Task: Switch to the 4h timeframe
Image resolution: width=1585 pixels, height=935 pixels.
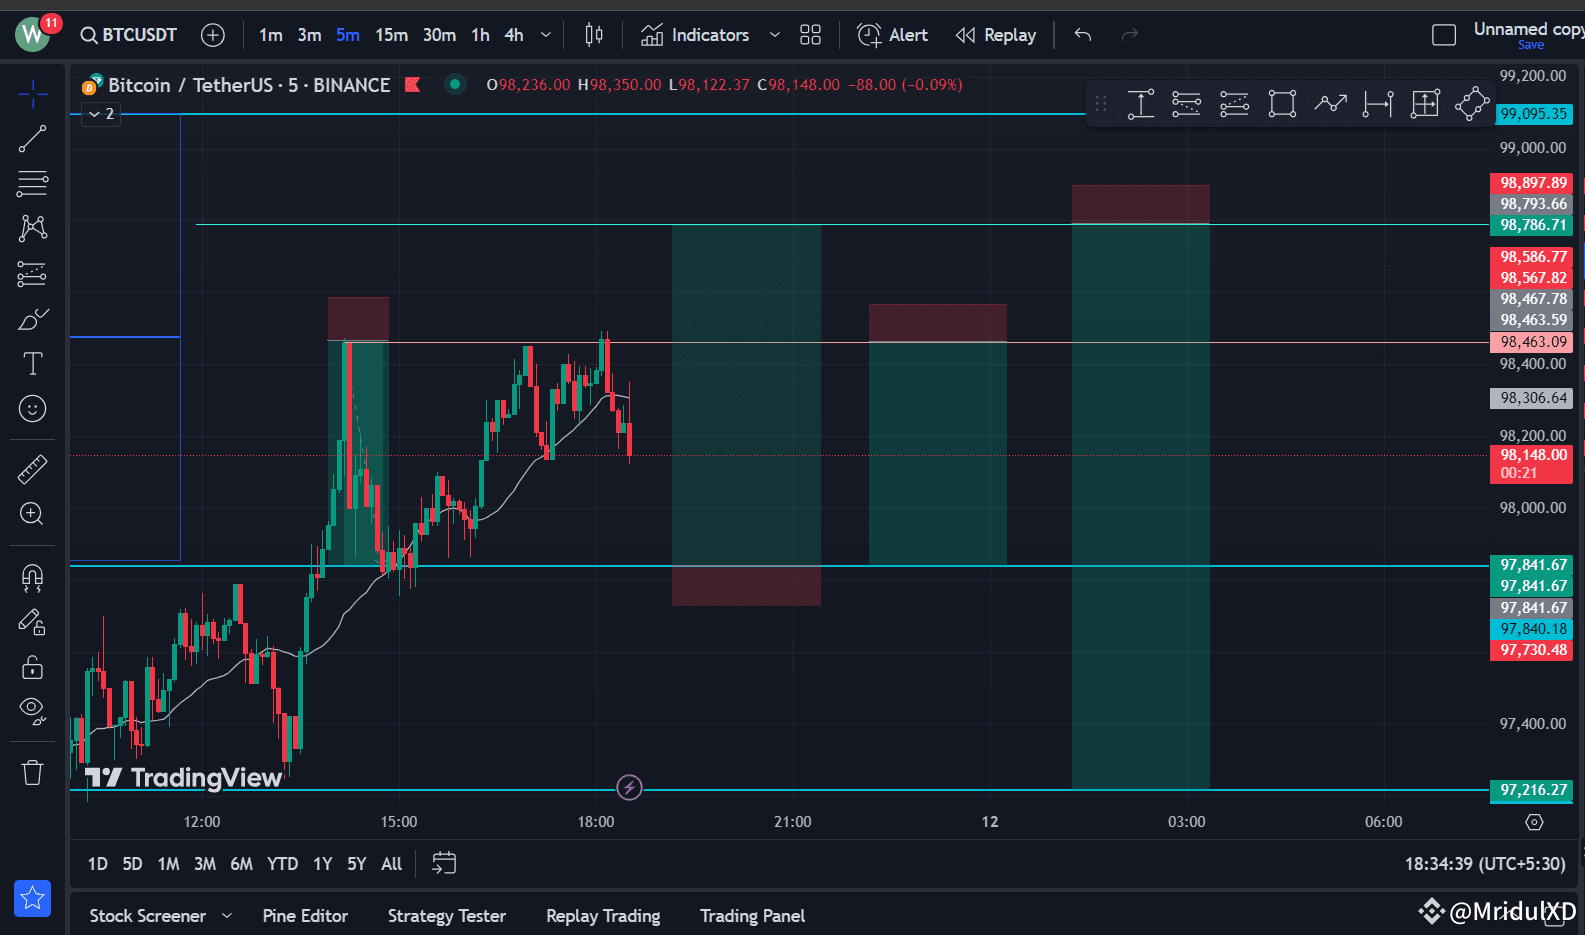Action: [514, 35]
